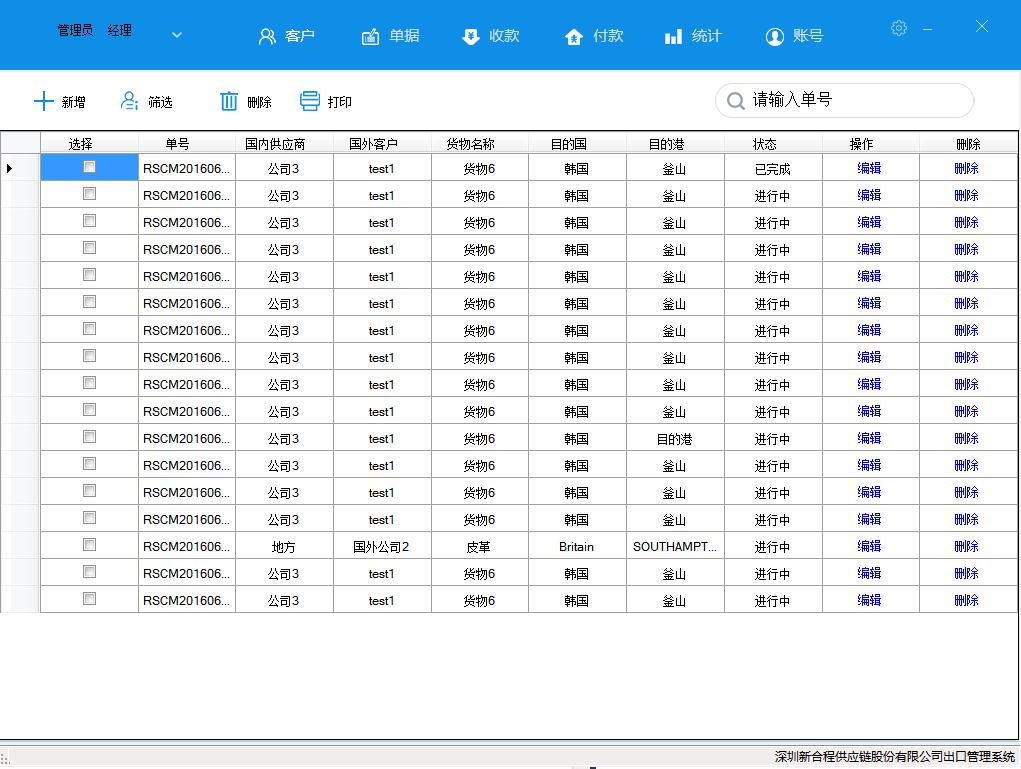This screenshot has height=769, width=1021.
Task: Expand the 管理员 经理 user dropdown
Action: (177, 35)
